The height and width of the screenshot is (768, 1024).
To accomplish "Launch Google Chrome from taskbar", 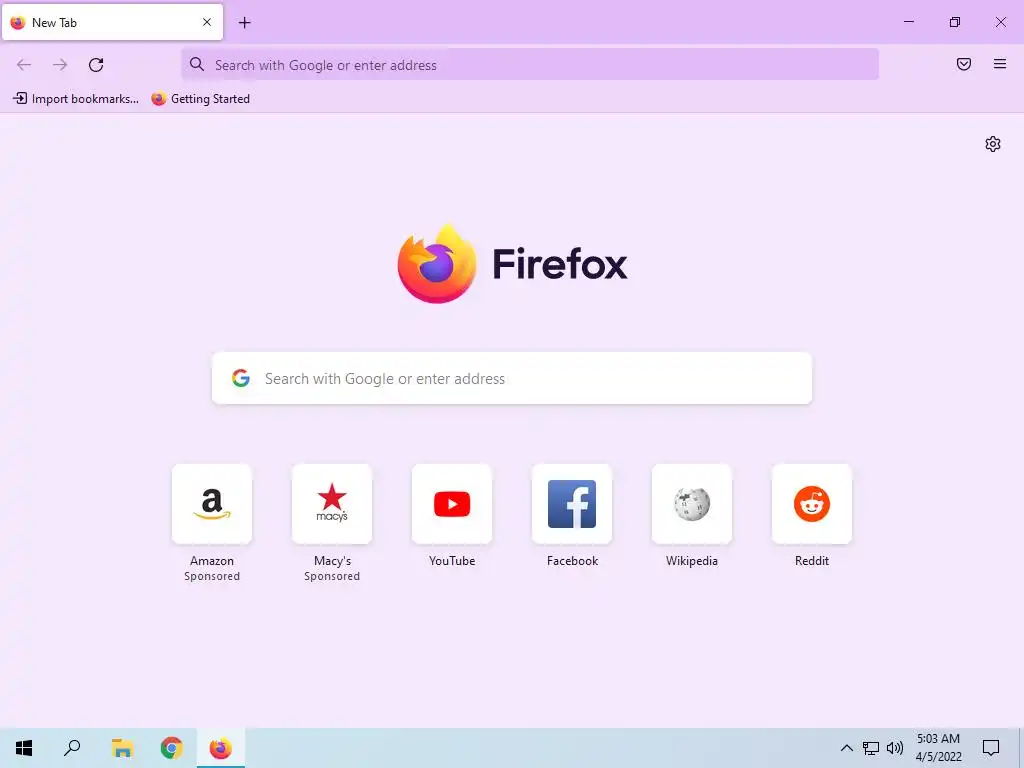I will click(x=171, y=748).
